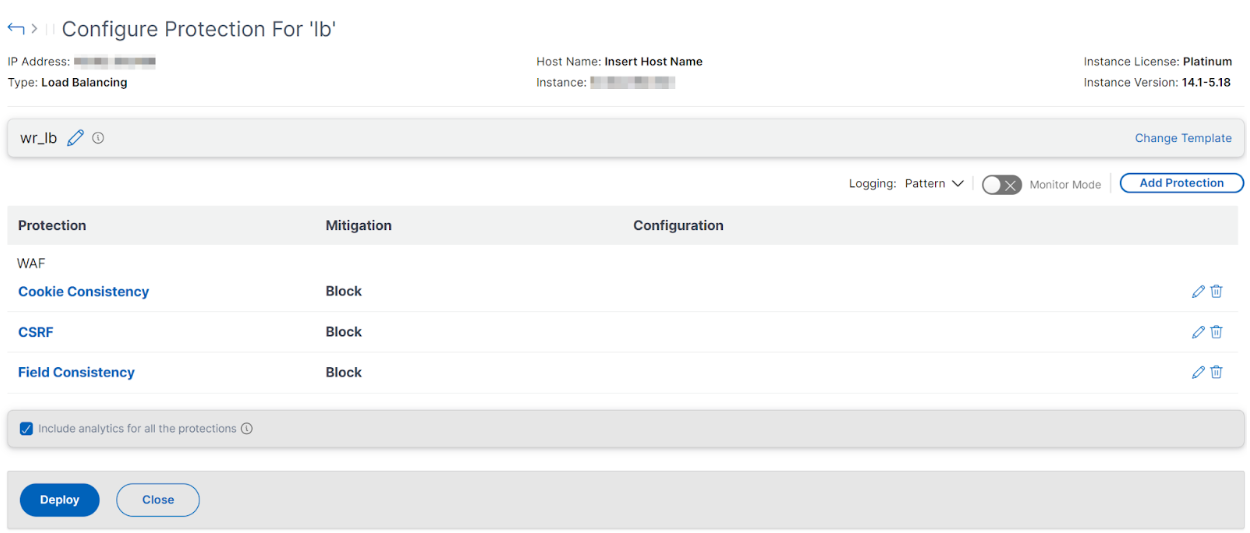Image resolution: width=1250 pixels, height=533 pixels.
Task: Delete the CSRF protection row
Action: (x=1216, y=332)
